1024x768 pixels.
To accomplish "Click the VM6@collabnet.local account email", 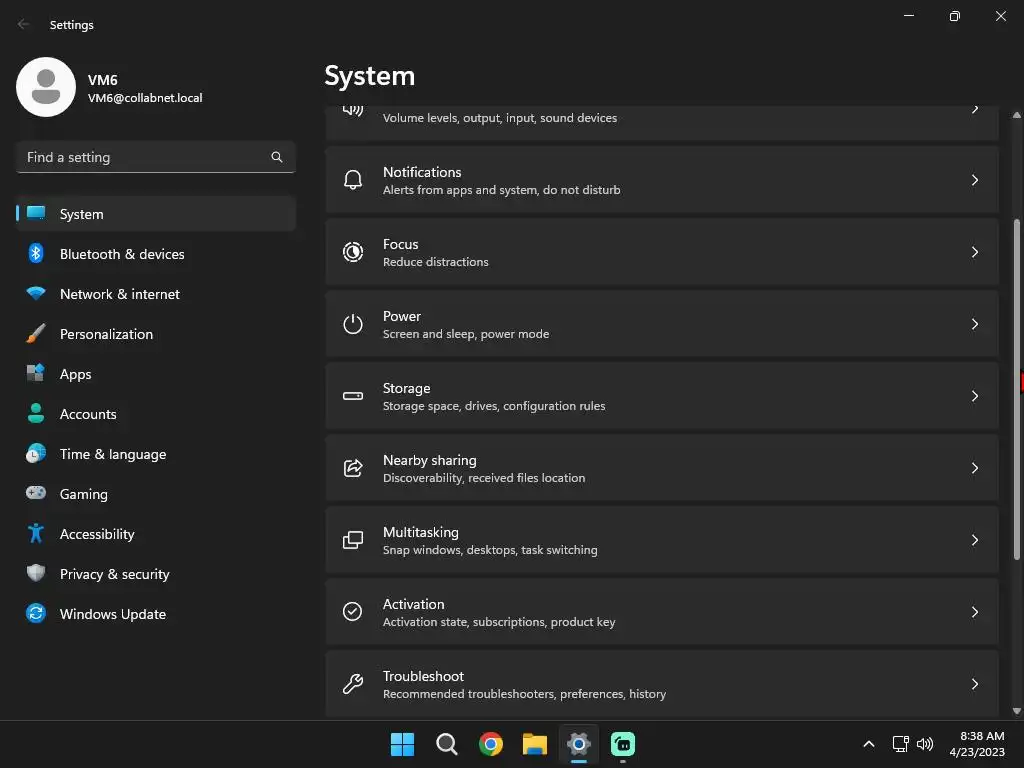I will coord(145,98).
